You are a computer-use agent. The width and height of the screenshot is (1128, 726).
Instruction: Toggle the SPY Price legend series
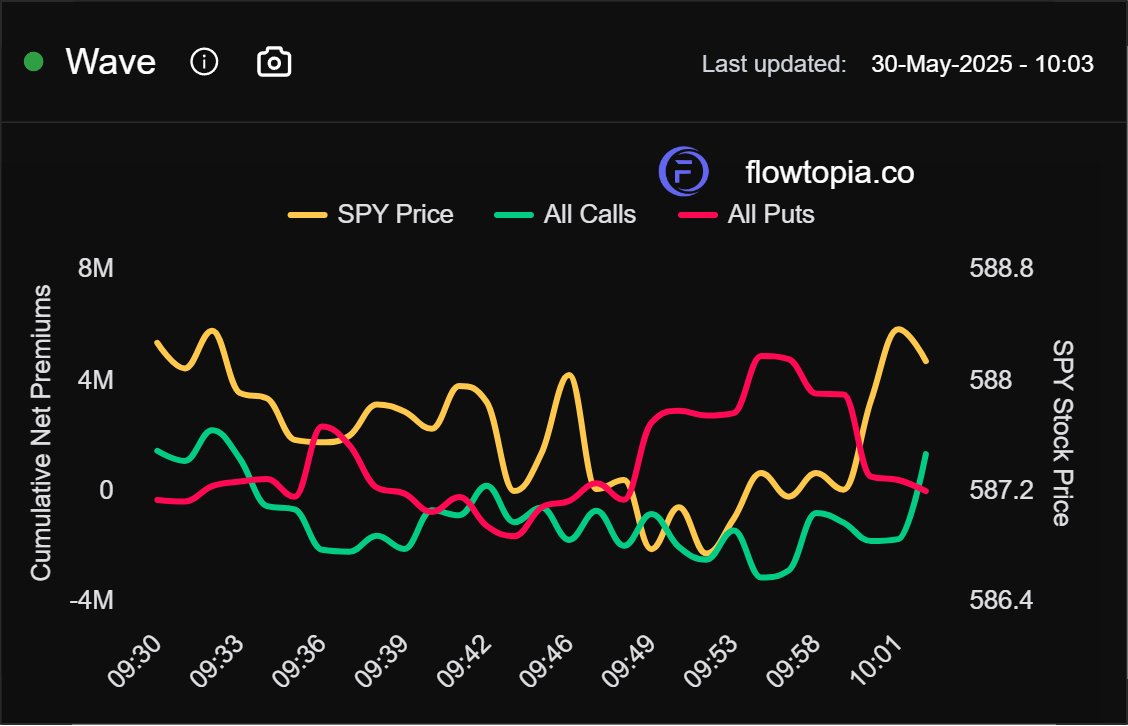pyautogui.click(x=370, y=214)
